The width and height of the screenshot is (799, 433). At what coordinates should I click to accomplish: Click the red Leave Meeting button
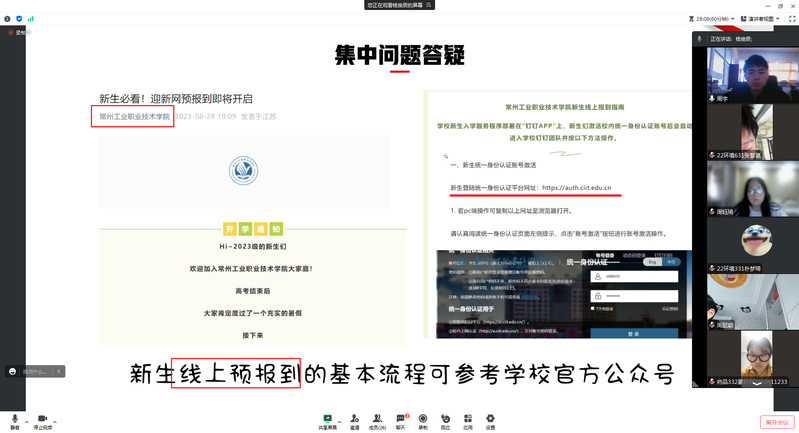[776, 422]
